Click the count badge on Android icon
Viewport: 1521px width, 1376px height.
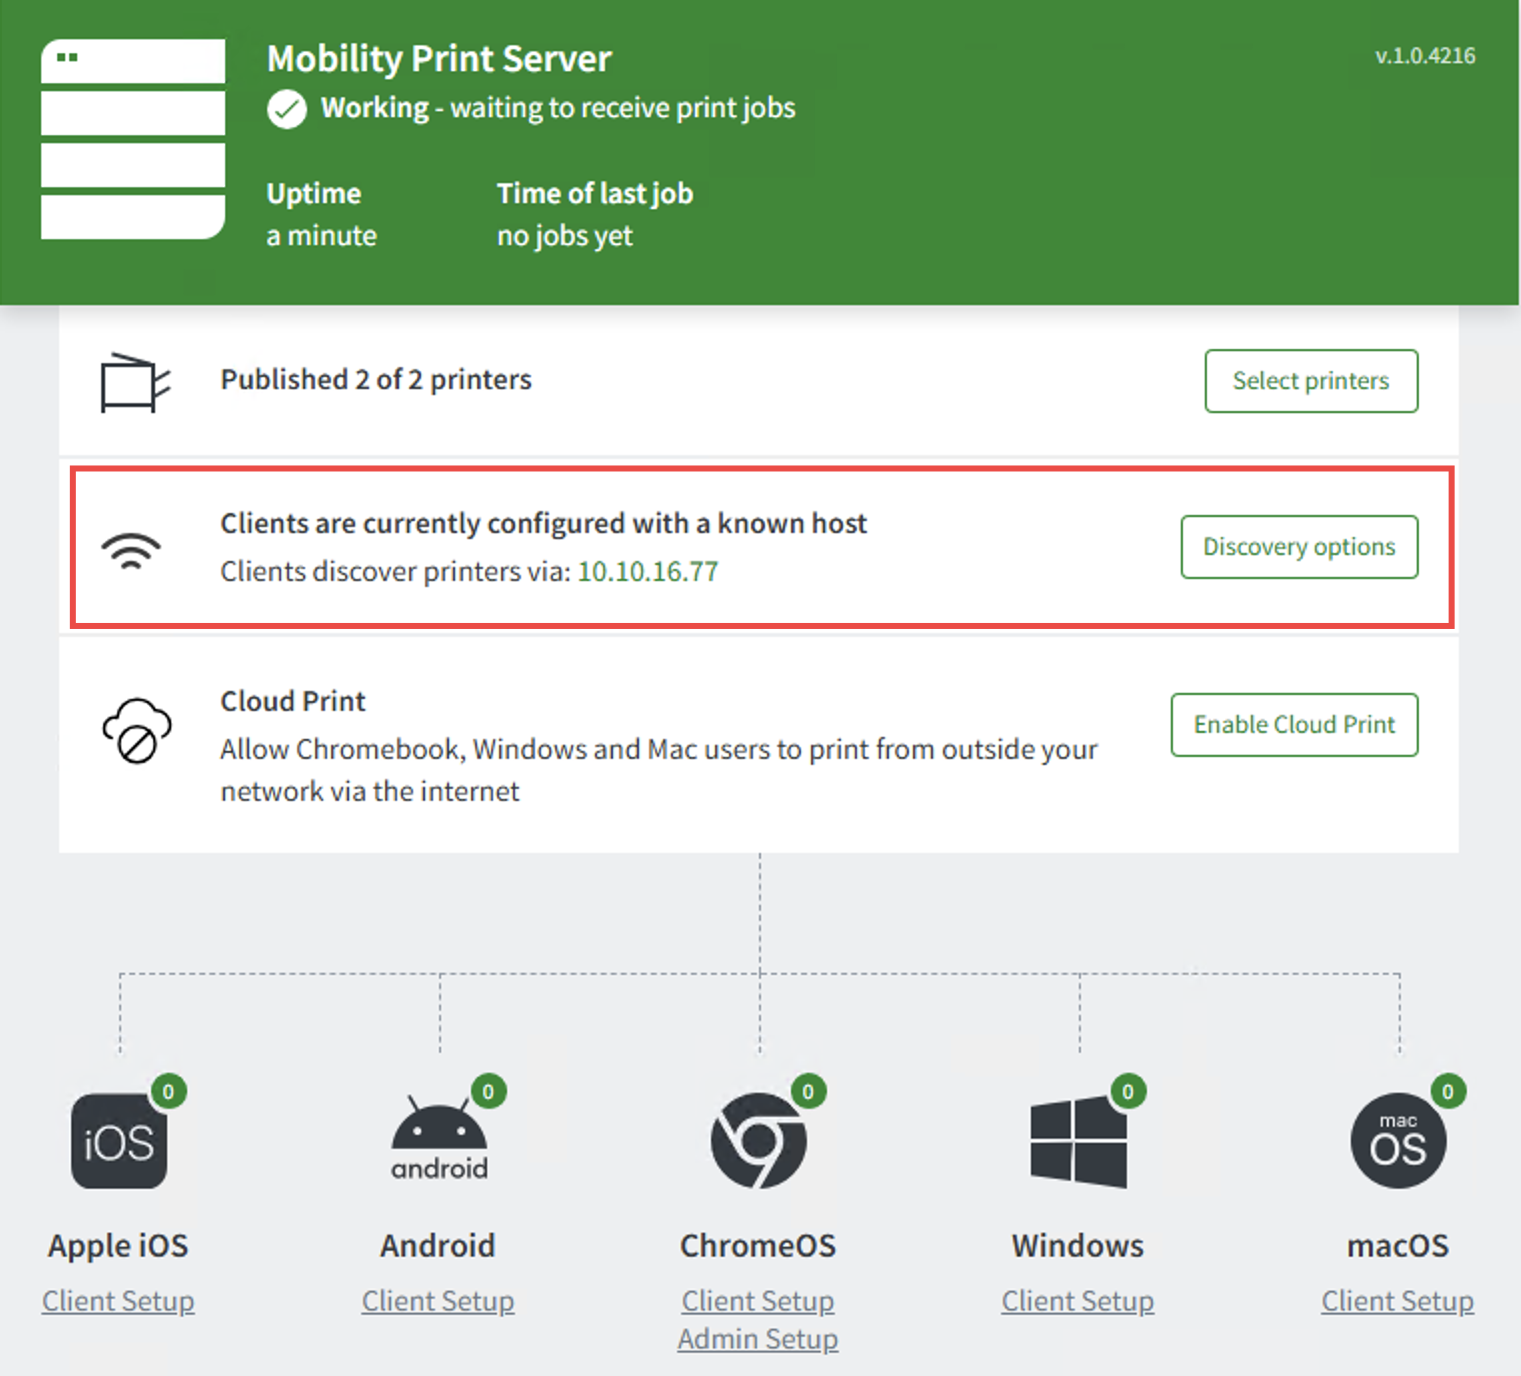[488, 1091]
